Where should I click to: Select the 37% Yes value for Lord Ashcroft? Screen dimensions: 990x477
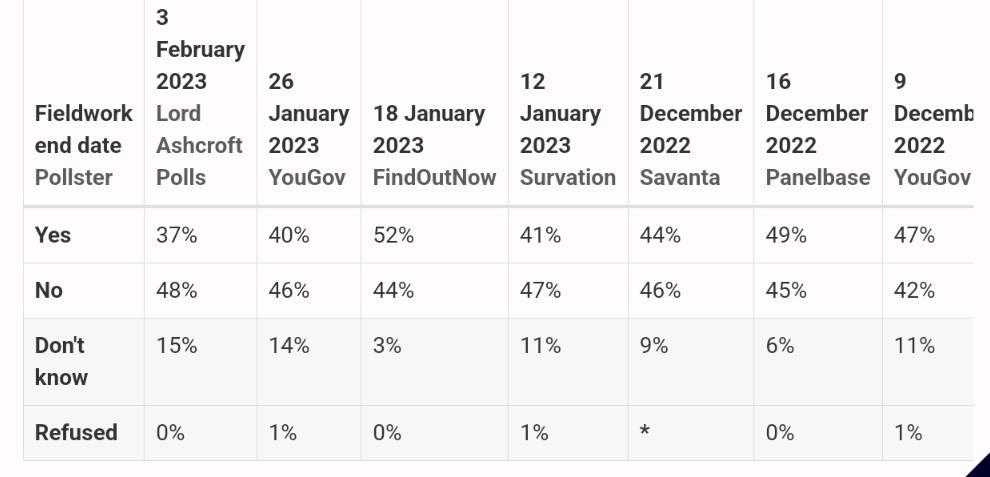pyautogui.click(x=177, y=235)
